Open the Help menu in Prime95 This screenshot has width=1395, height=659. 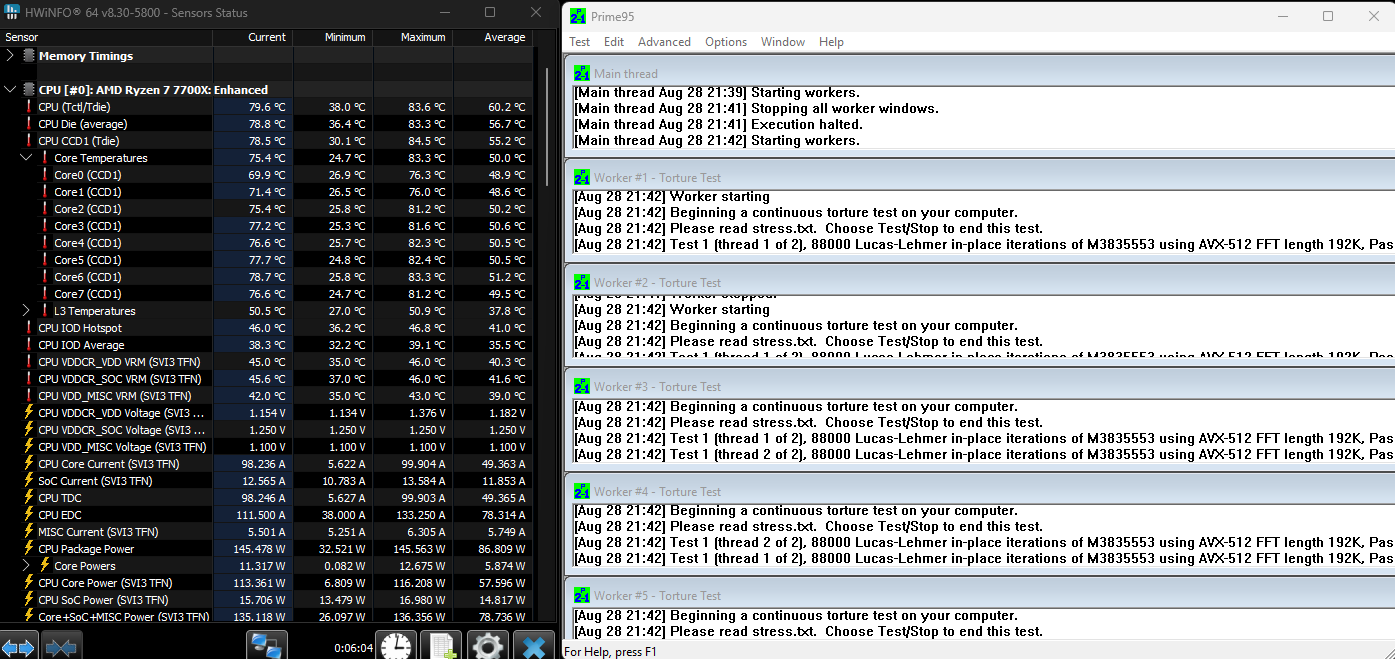click(x=831, y=42)
